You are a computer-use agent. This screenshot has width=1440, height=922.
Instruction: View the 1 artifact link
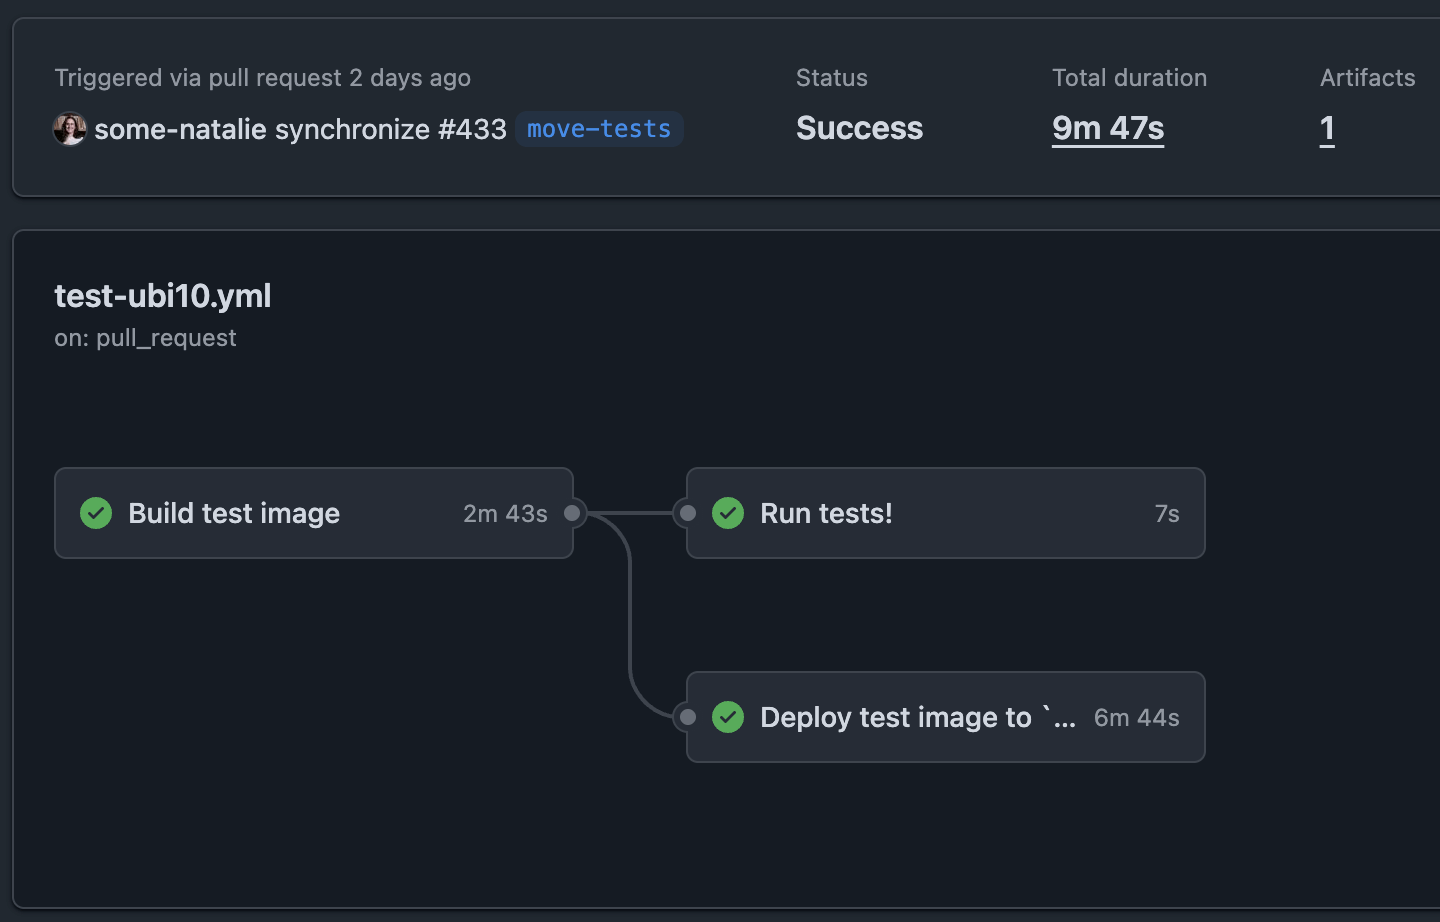[x=1327, y=128]
